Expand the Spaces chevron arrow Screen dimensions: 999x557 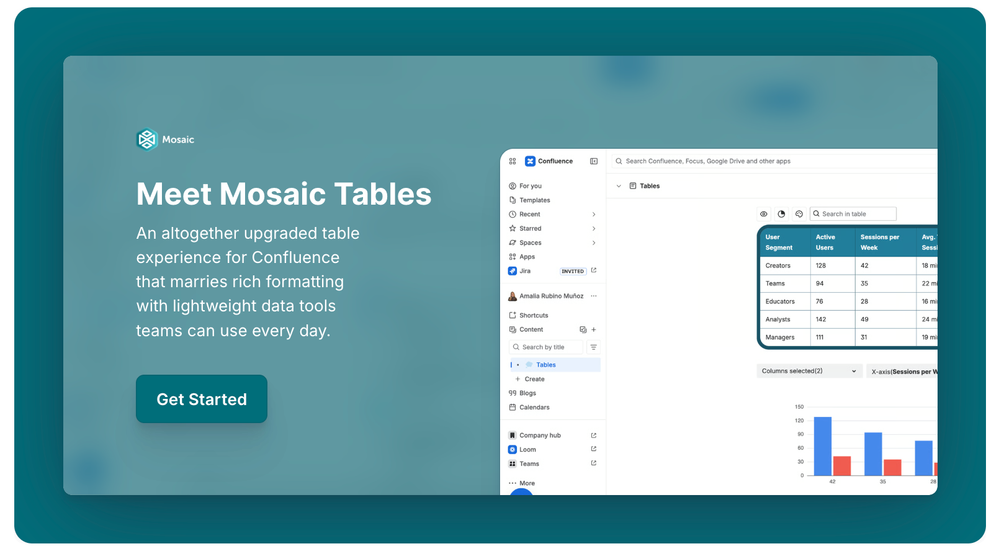pyautogui.click(x=594, y=243)
